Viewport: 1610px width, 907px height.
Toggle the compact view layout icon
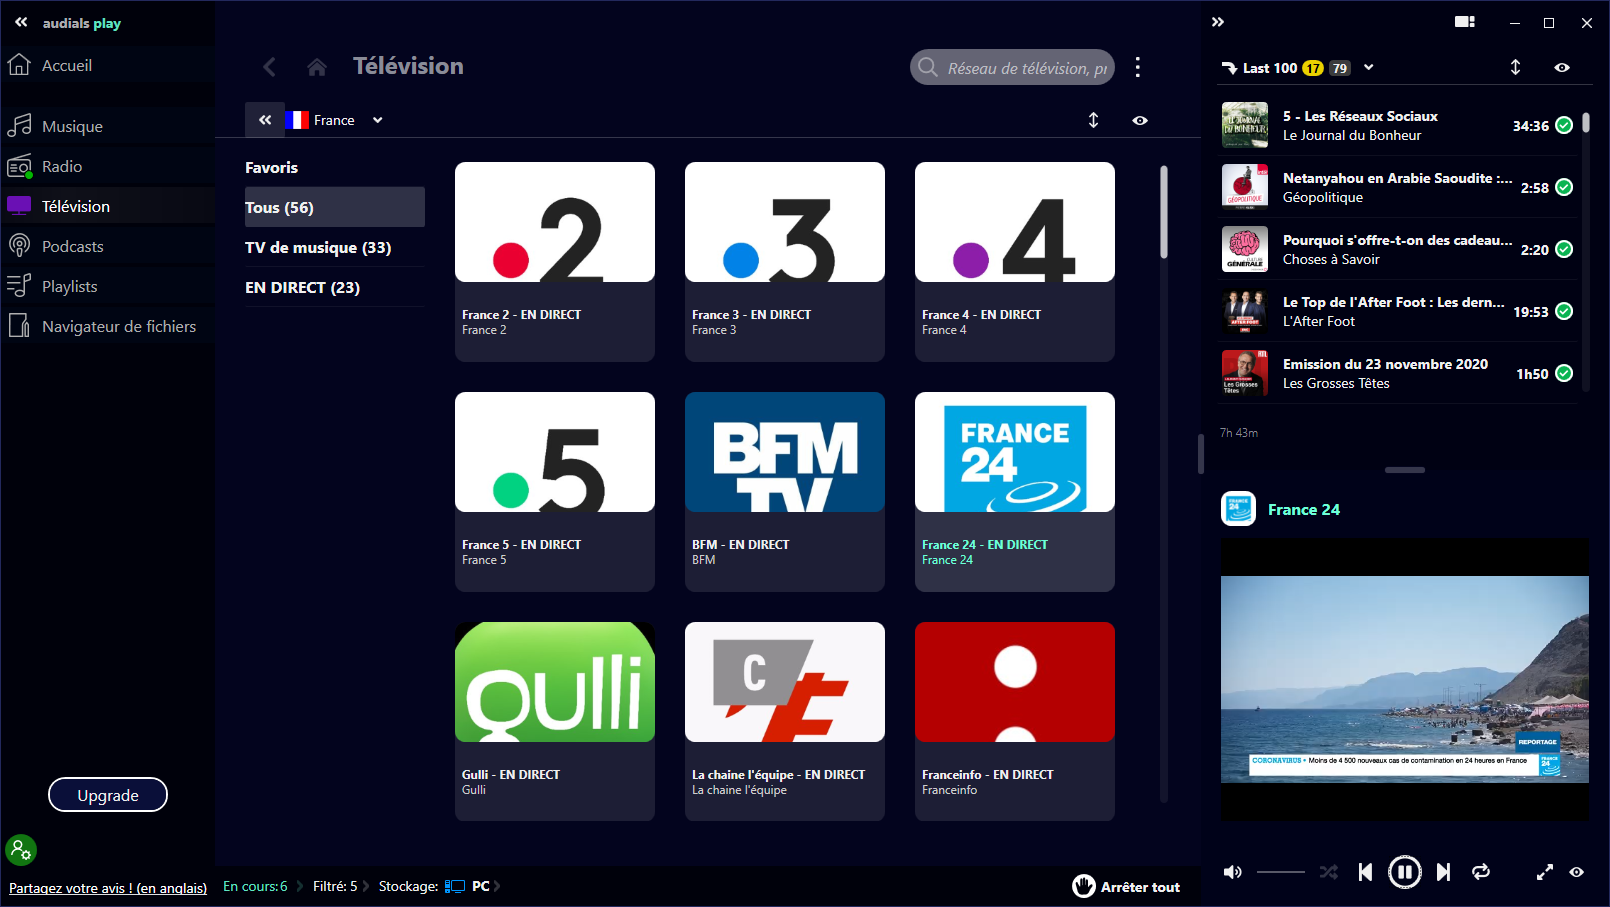1465,22
